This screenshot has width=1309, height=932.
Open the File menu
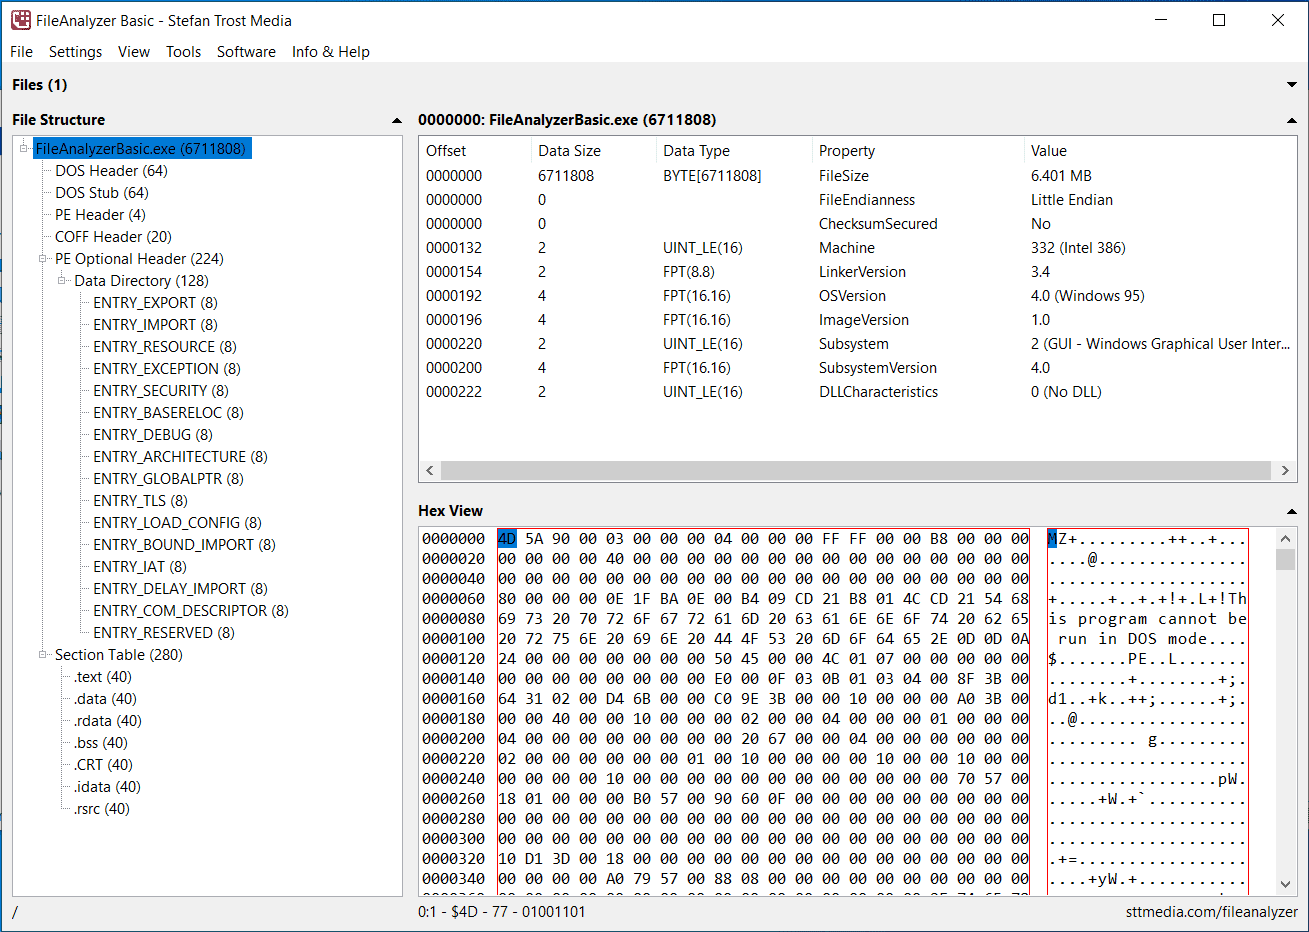[x=21, y=52]
